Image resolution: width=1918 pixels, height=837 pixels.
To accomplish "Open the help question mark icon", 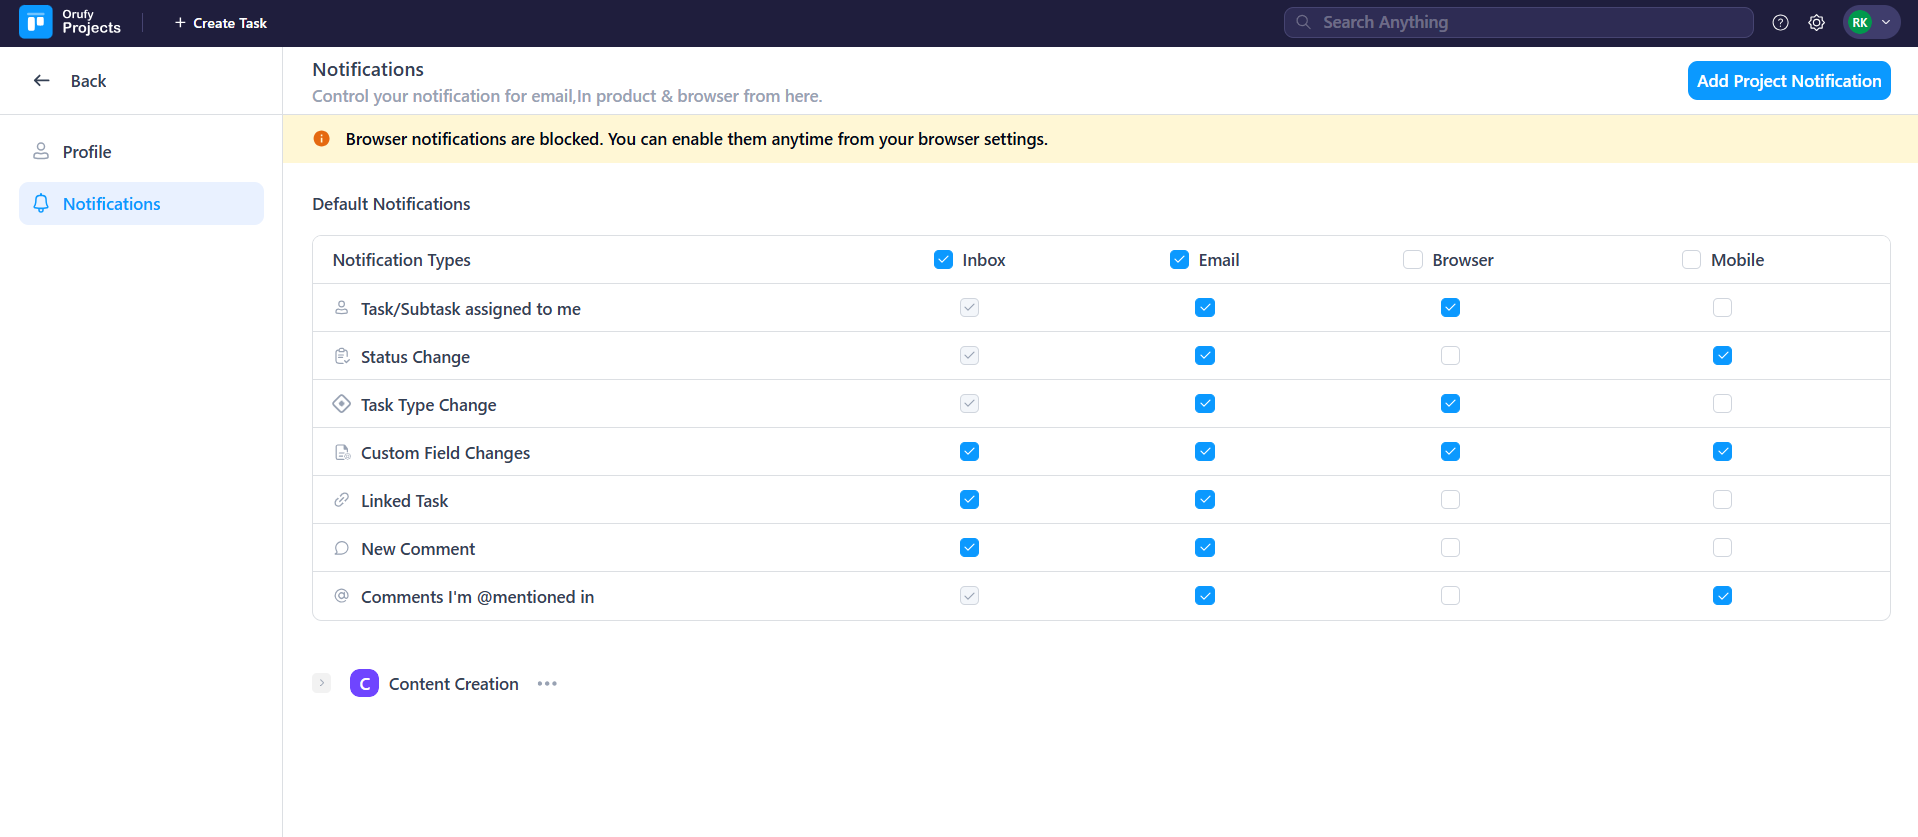I will coord(1780,22).
